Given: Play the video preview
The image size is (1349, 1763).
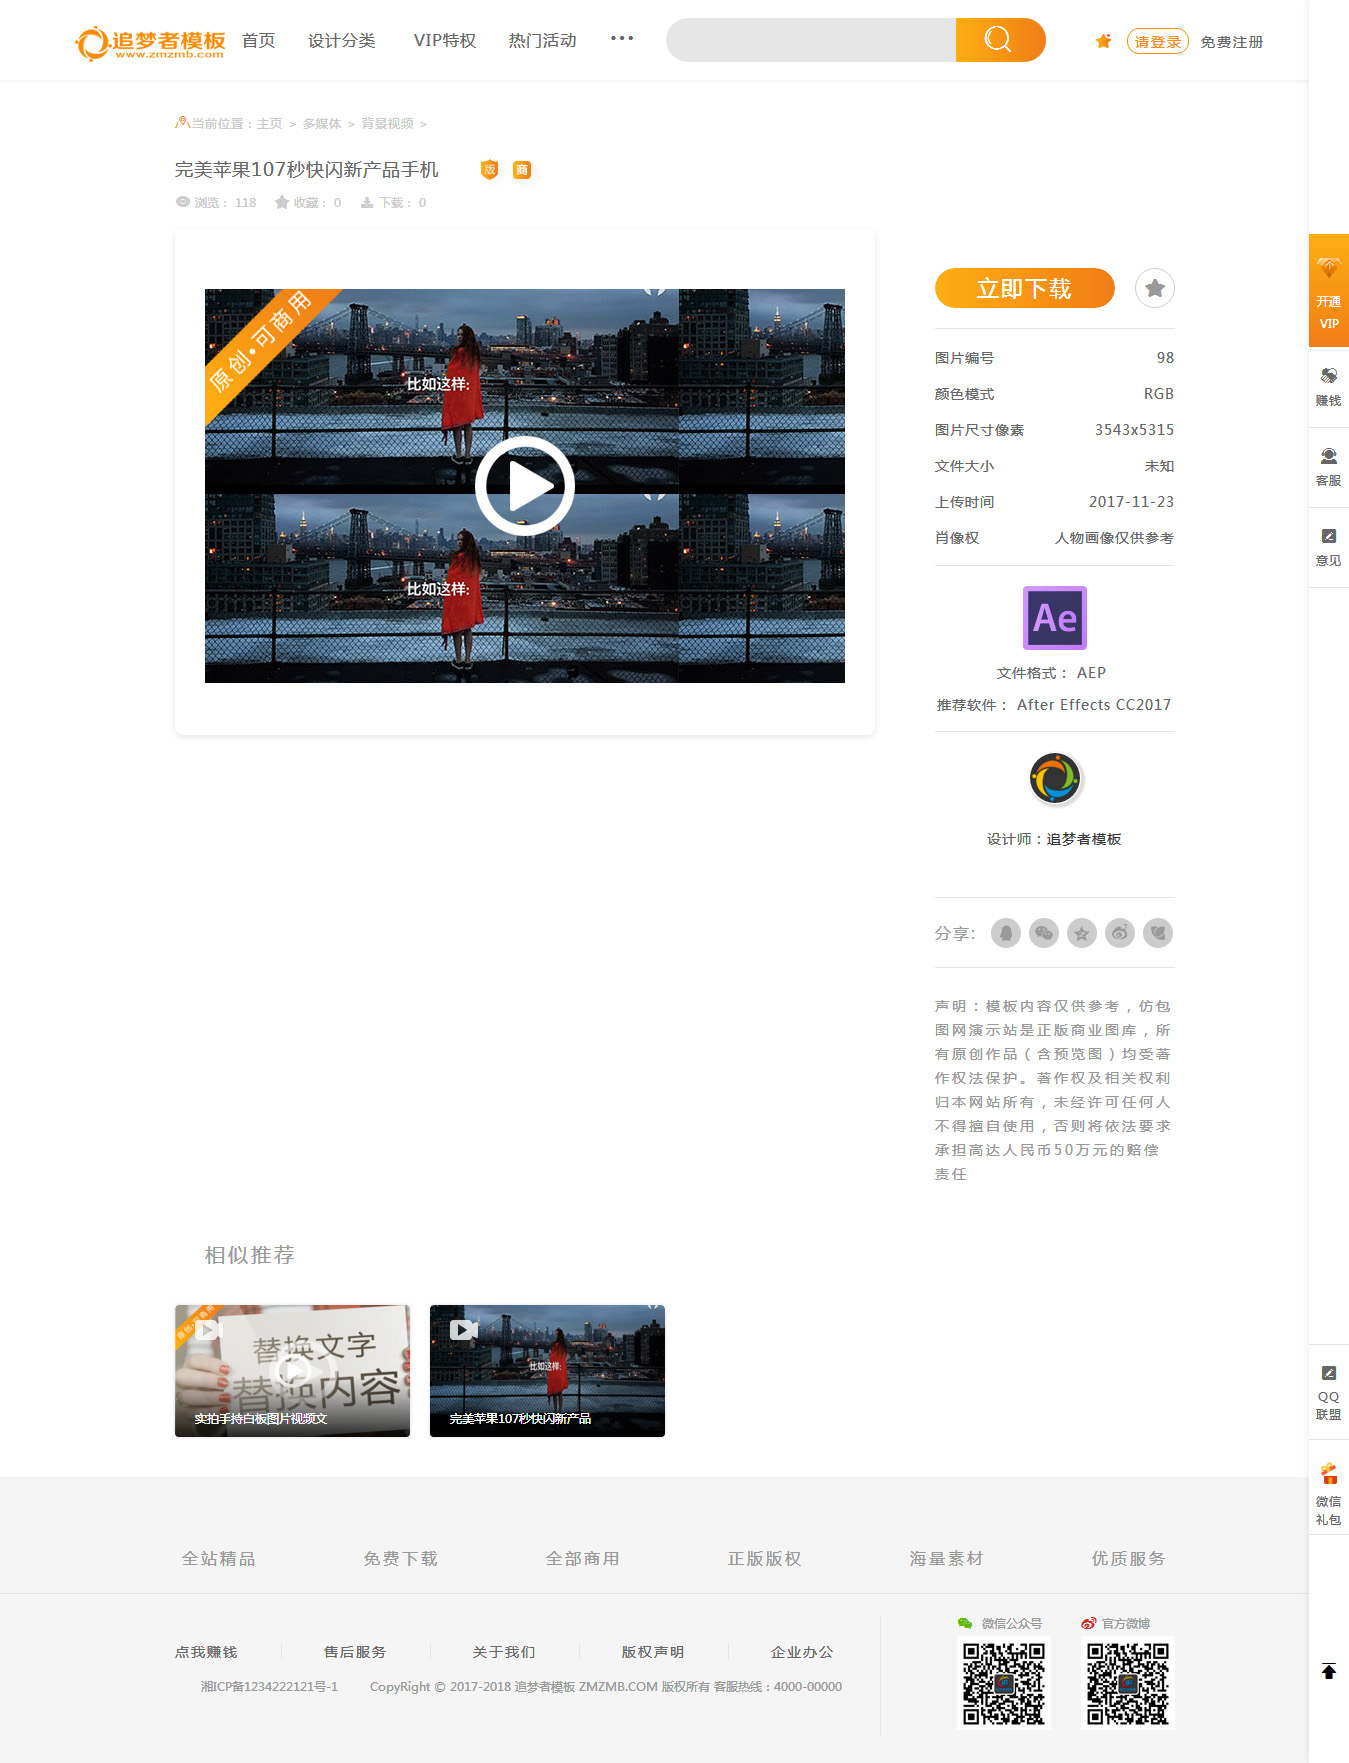Looking at the screenshot, I should (x=525, y=486).
